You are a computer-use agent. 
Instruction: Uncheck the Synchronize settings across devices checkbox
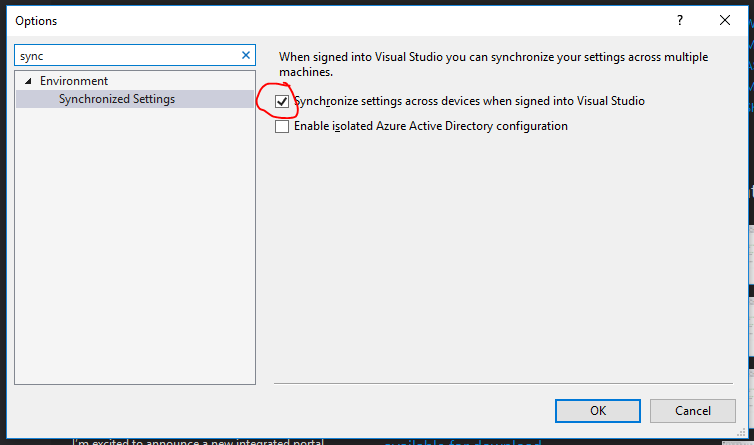coord(282,101)
